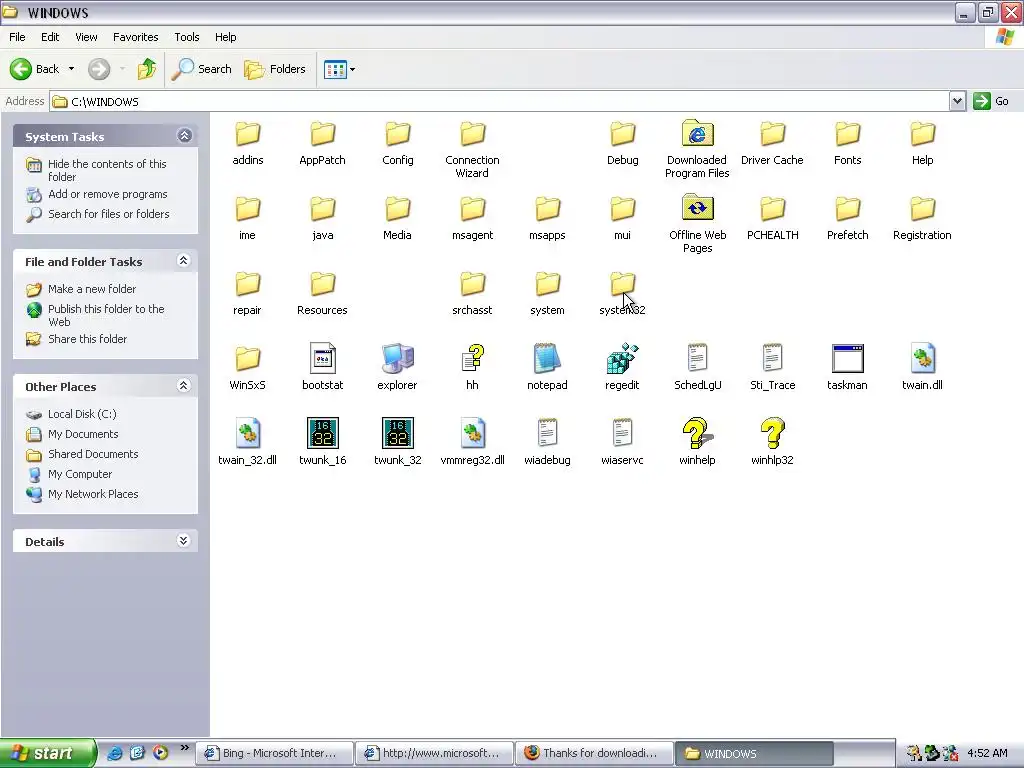Viewport: 1024px width, 768px height.
Task: Click the Up one level toolbar icon
Action: [x=147, y=69]
